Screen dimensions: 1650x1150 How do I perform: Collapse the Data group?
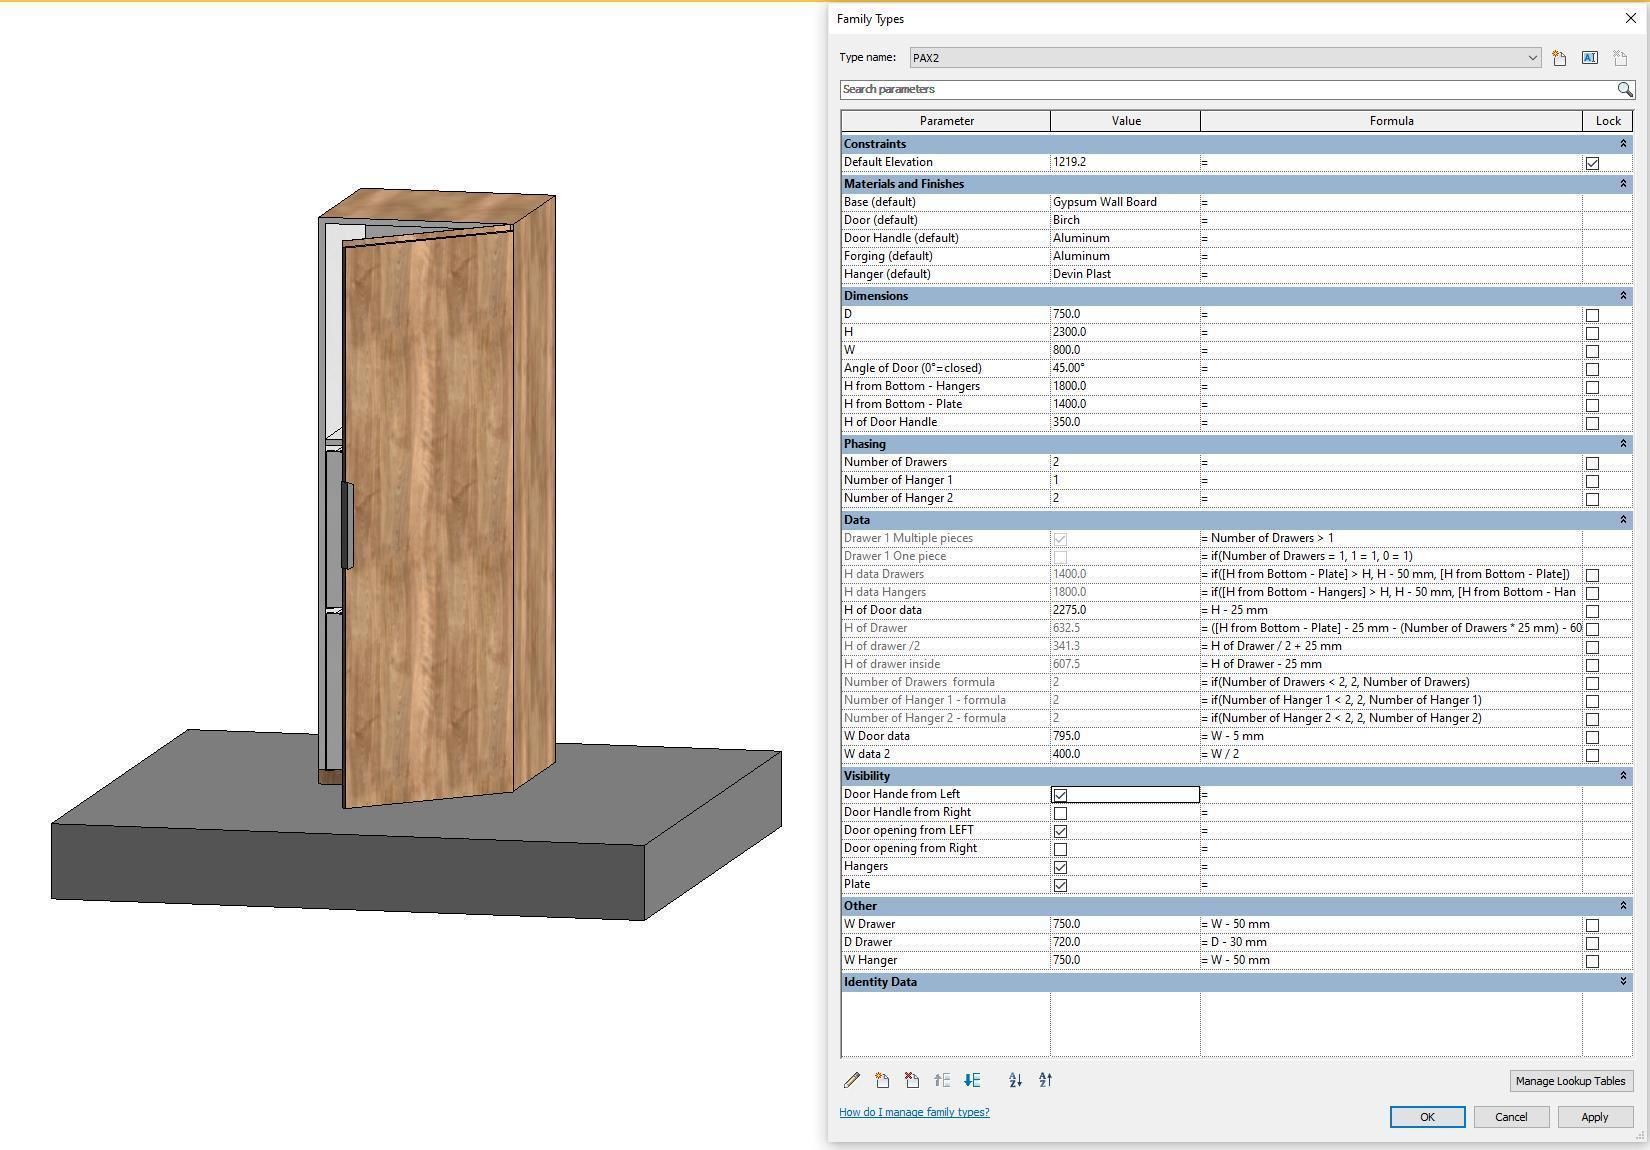click(1623, 520)
